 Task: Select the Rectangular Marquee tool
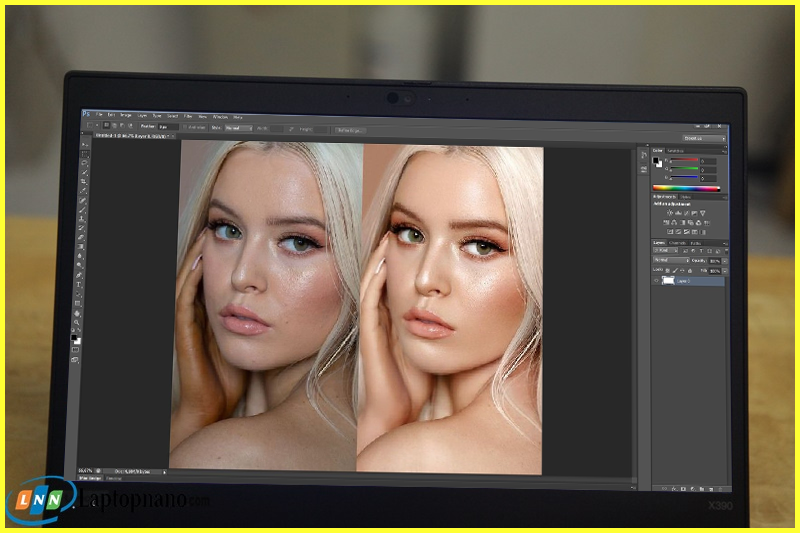click(x=84, y=154)
